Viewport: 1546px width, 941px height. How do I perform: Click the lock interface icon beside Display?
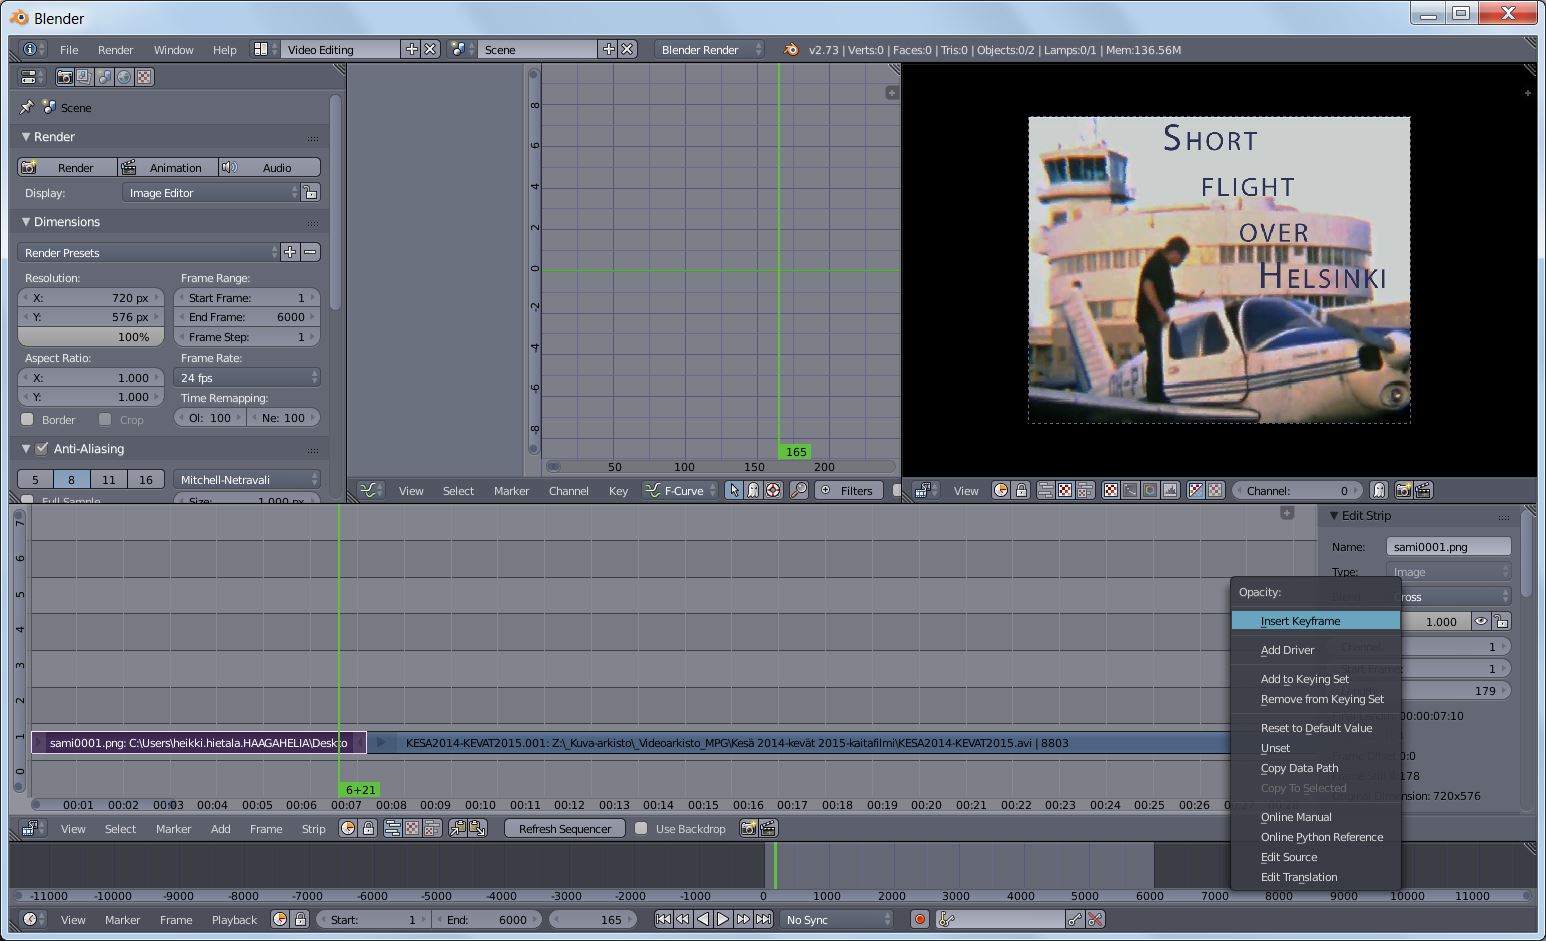tap(311, 192)
